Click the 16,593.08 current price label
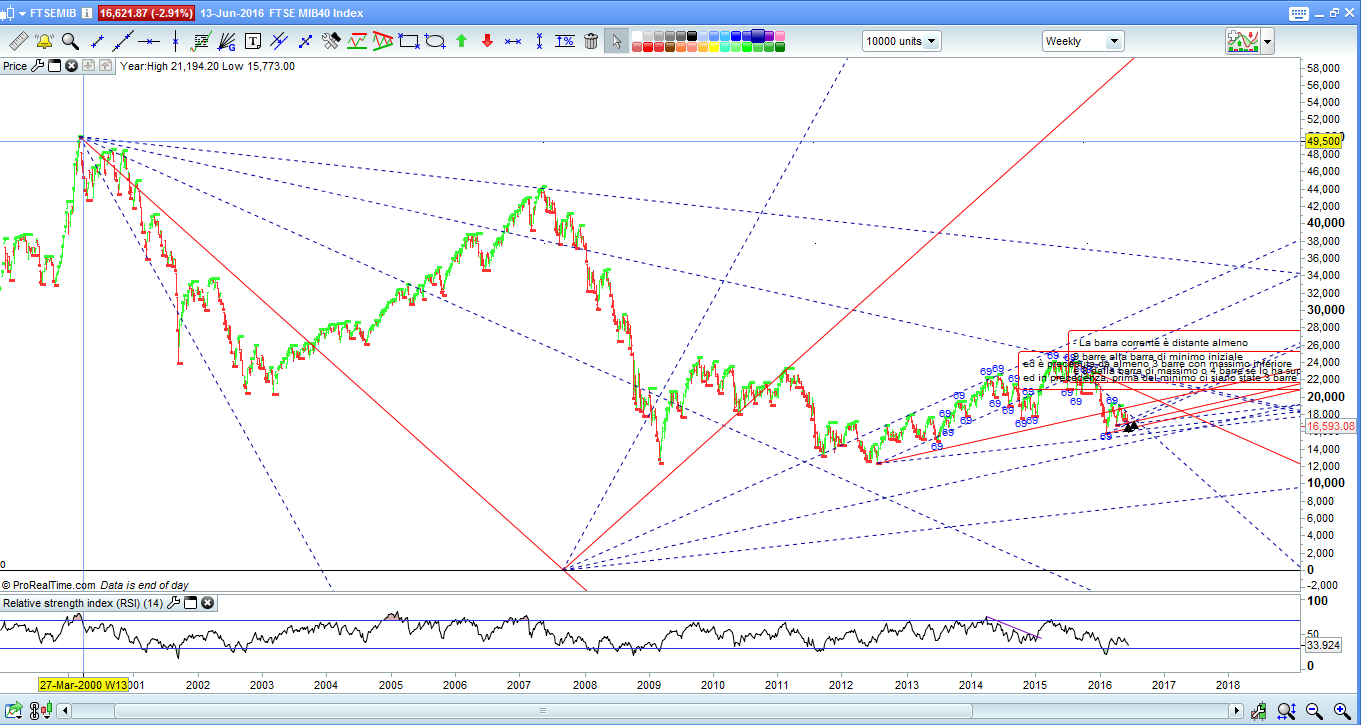1361x725 pixels. [x=1331, y=426]
